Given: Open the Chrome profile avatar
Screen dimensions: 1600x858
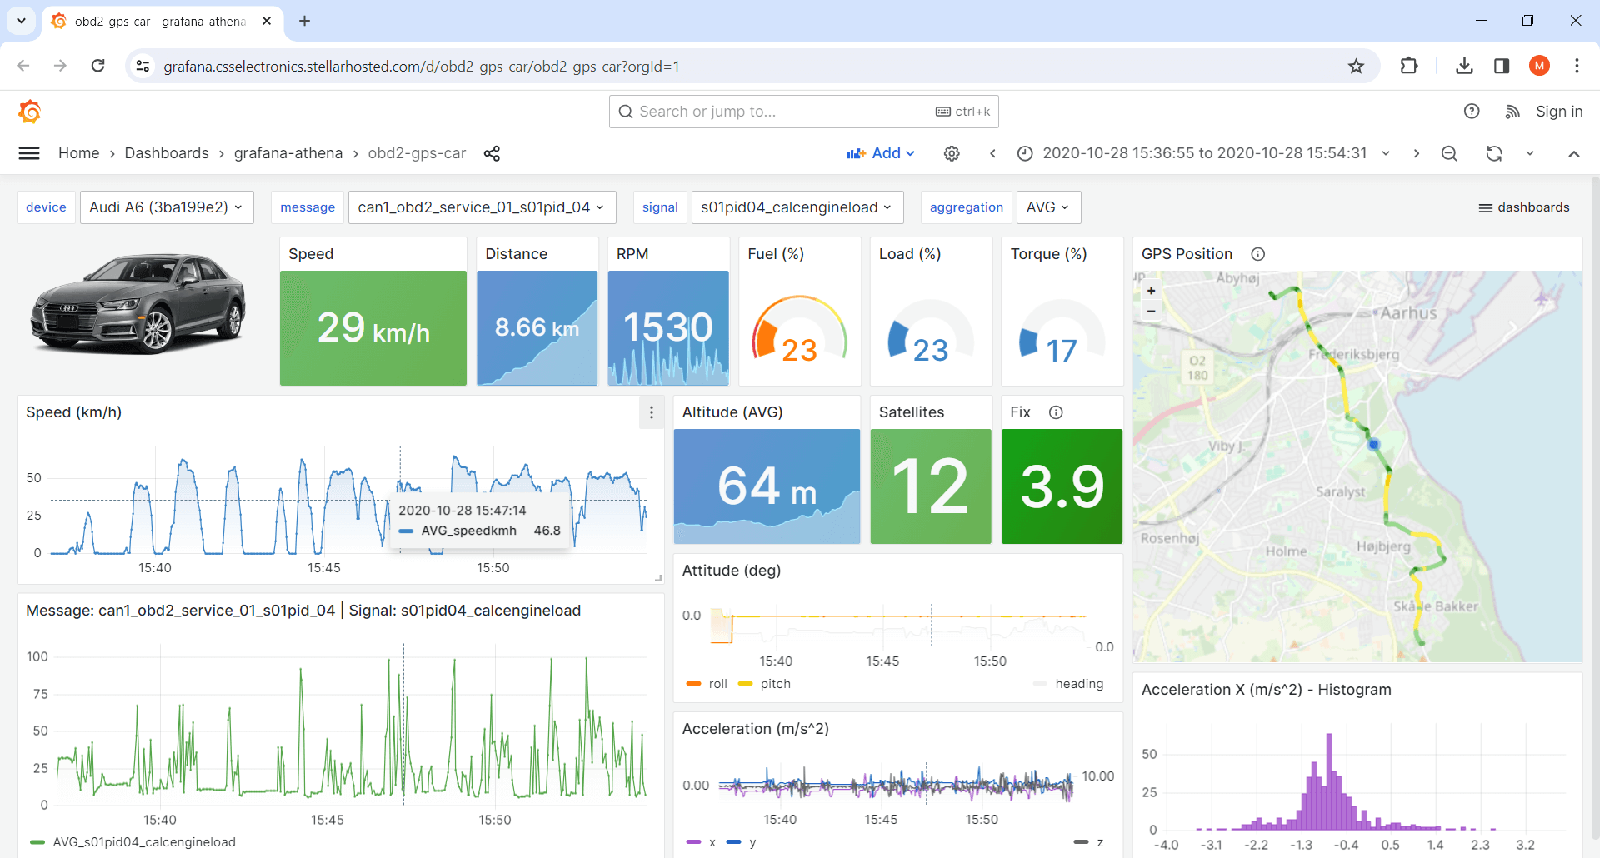Looking at the screenshot, I should click(x=1539, y=66).
